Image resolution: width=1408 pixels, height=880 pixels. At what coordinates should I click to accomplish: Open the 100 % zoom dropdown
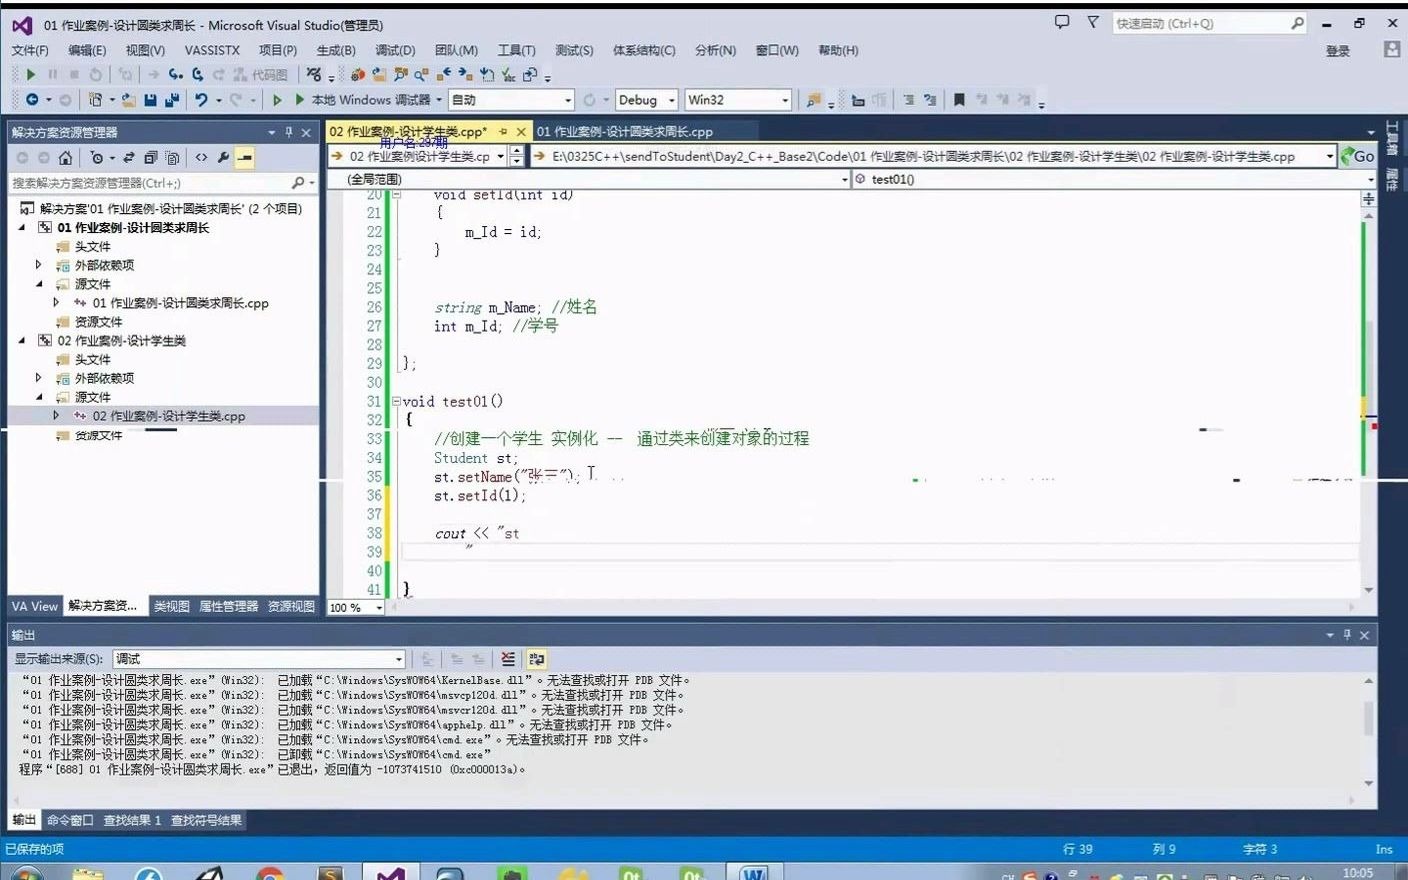tap(356, 608)
